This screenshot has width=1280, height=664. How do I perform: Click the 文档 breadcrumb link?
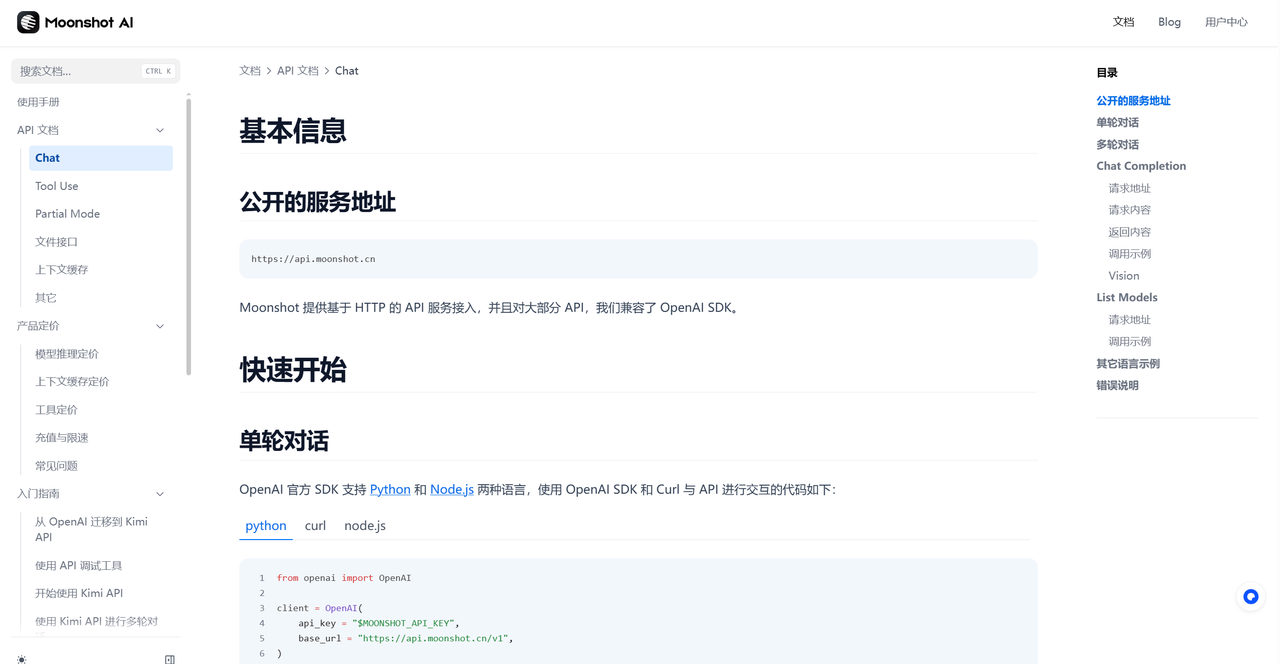click(x=250, y=71)
